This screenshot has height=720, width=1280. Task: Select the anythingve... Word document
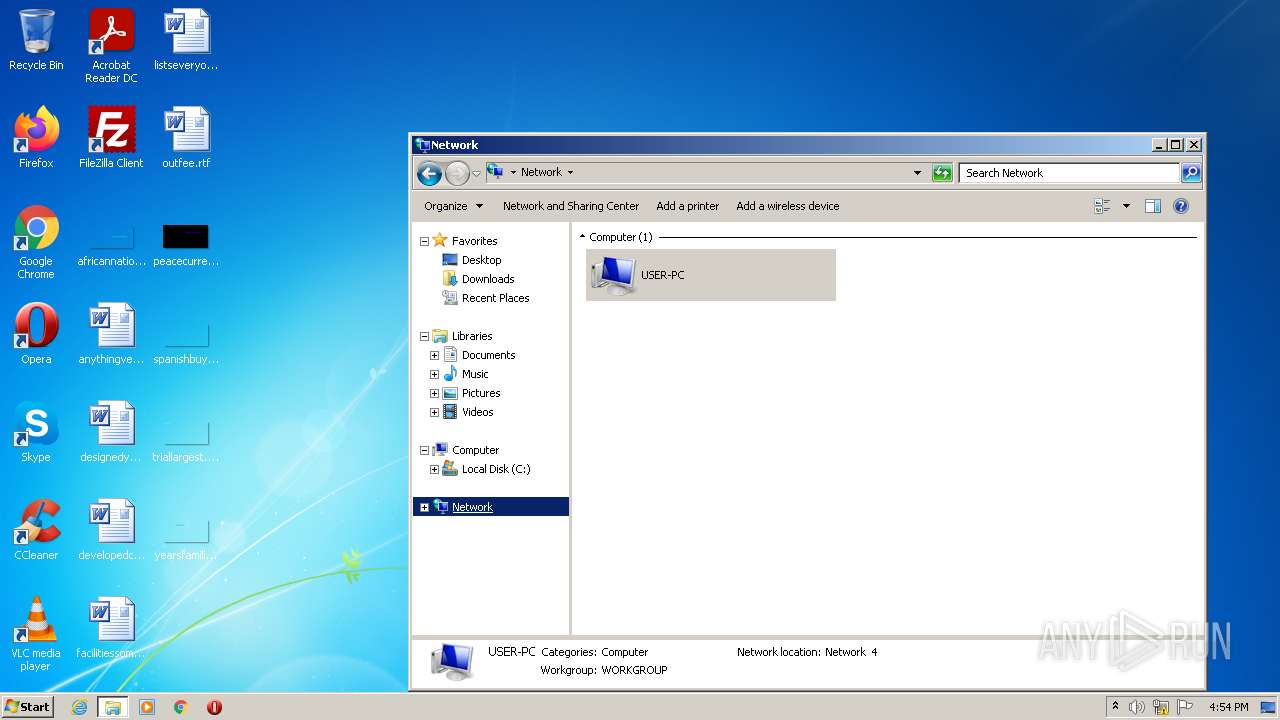coord(111,334)
